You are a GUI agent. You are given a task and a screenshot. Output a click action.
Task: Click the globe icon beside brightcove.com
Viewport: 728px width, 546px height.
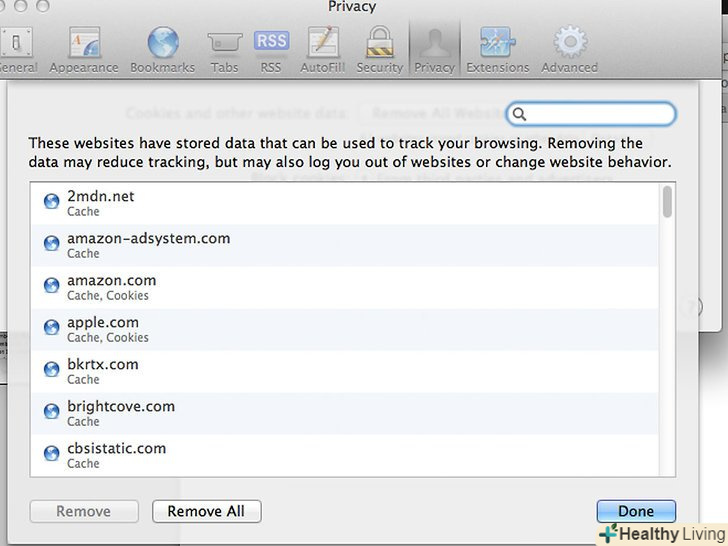[x=52, y=411]
